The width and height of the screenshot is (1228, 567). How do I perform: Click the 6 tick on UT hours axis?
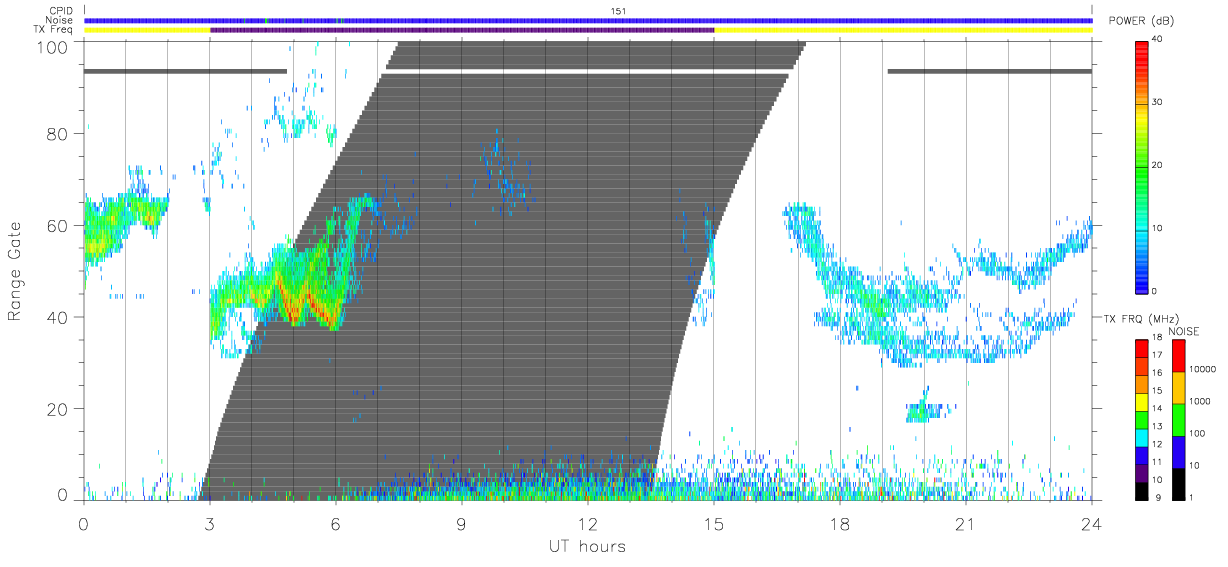pos(335,524)
